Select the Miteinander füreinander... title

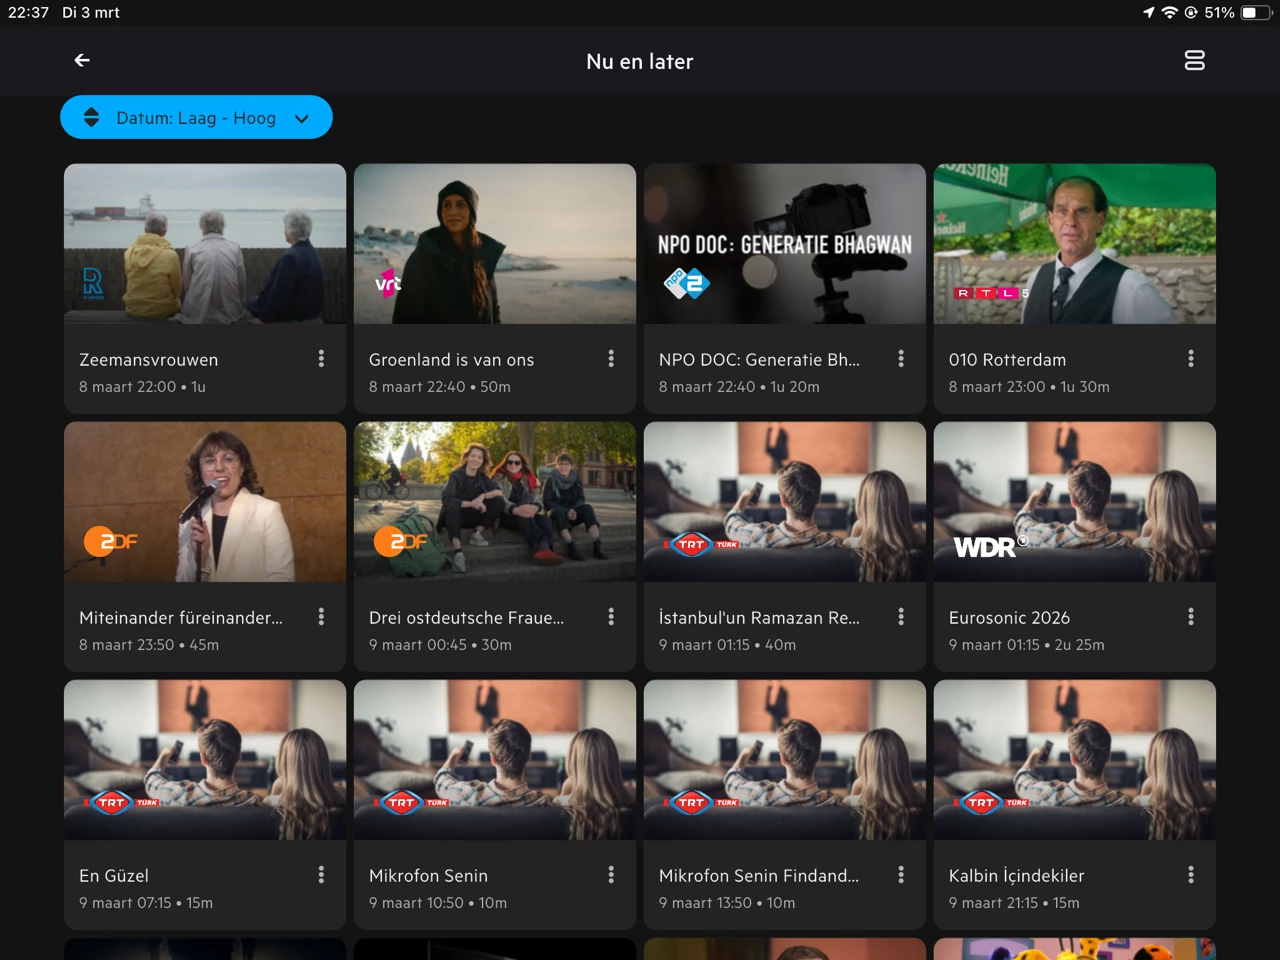(x=181, y=618)
